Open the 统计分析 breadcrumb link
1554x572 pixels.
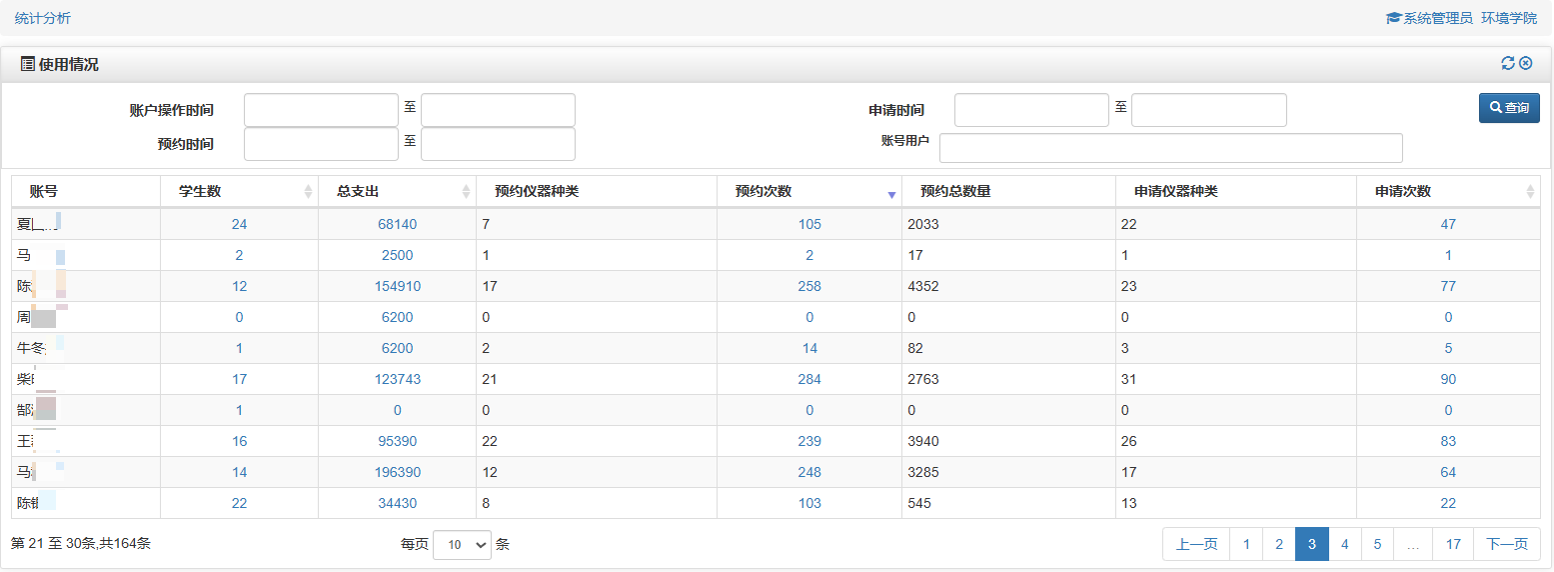pos(43,18)
